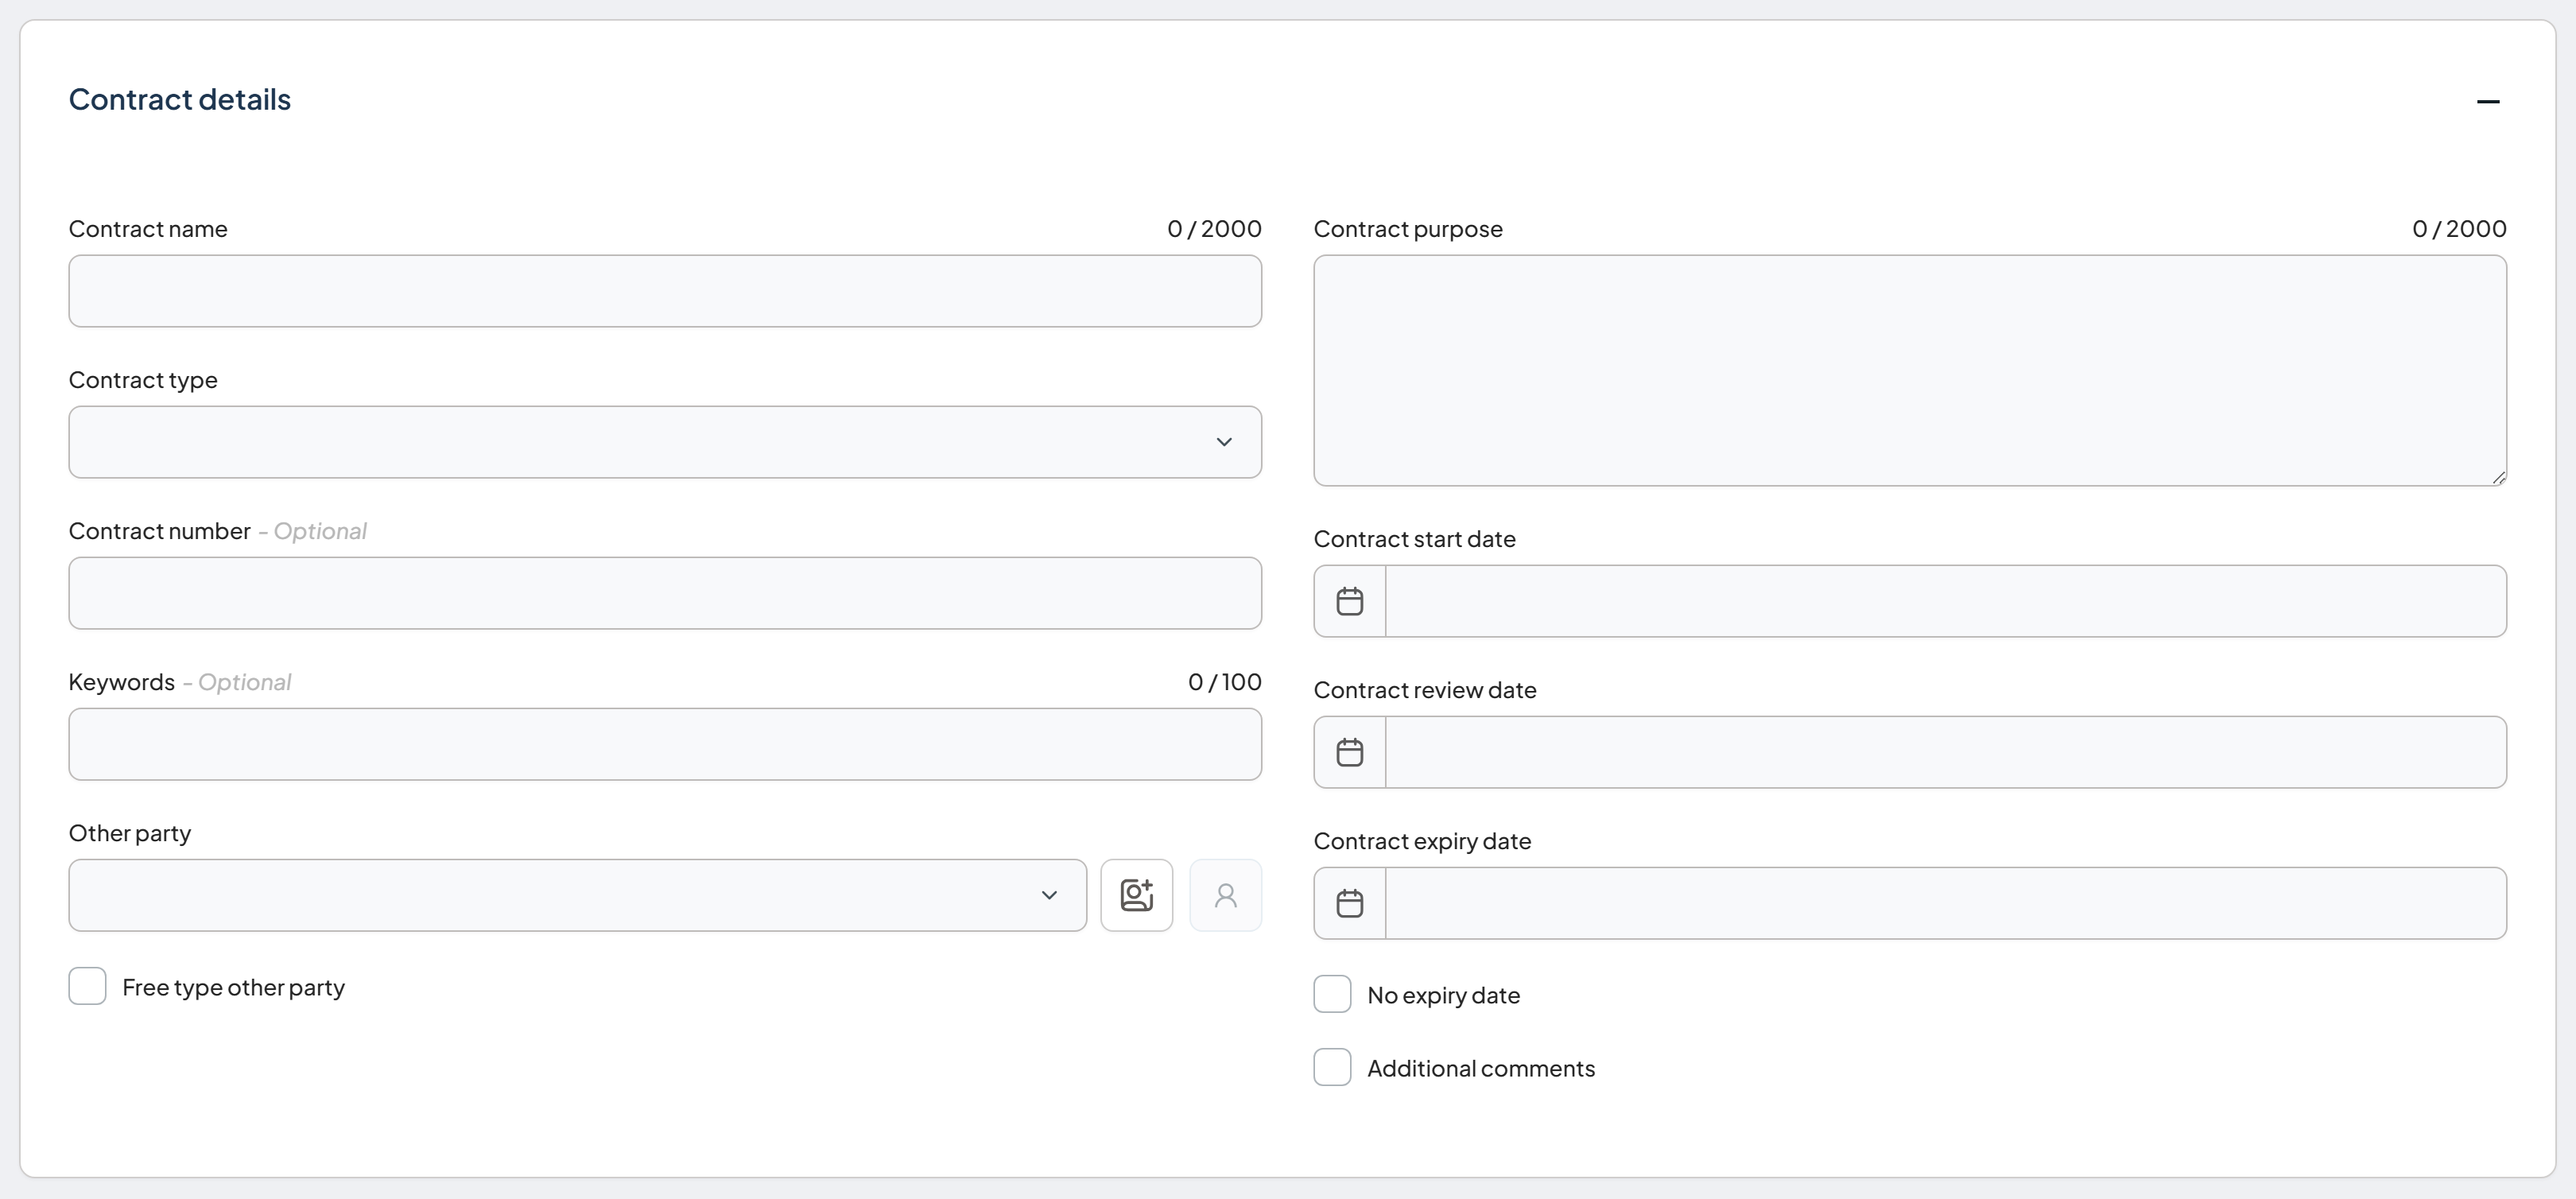The width and height of the screenshot is (2576, 1199).
Task: Click the Keywords 0 / 100 counter
Action: pyautogui.click(x=1225, y=682)
